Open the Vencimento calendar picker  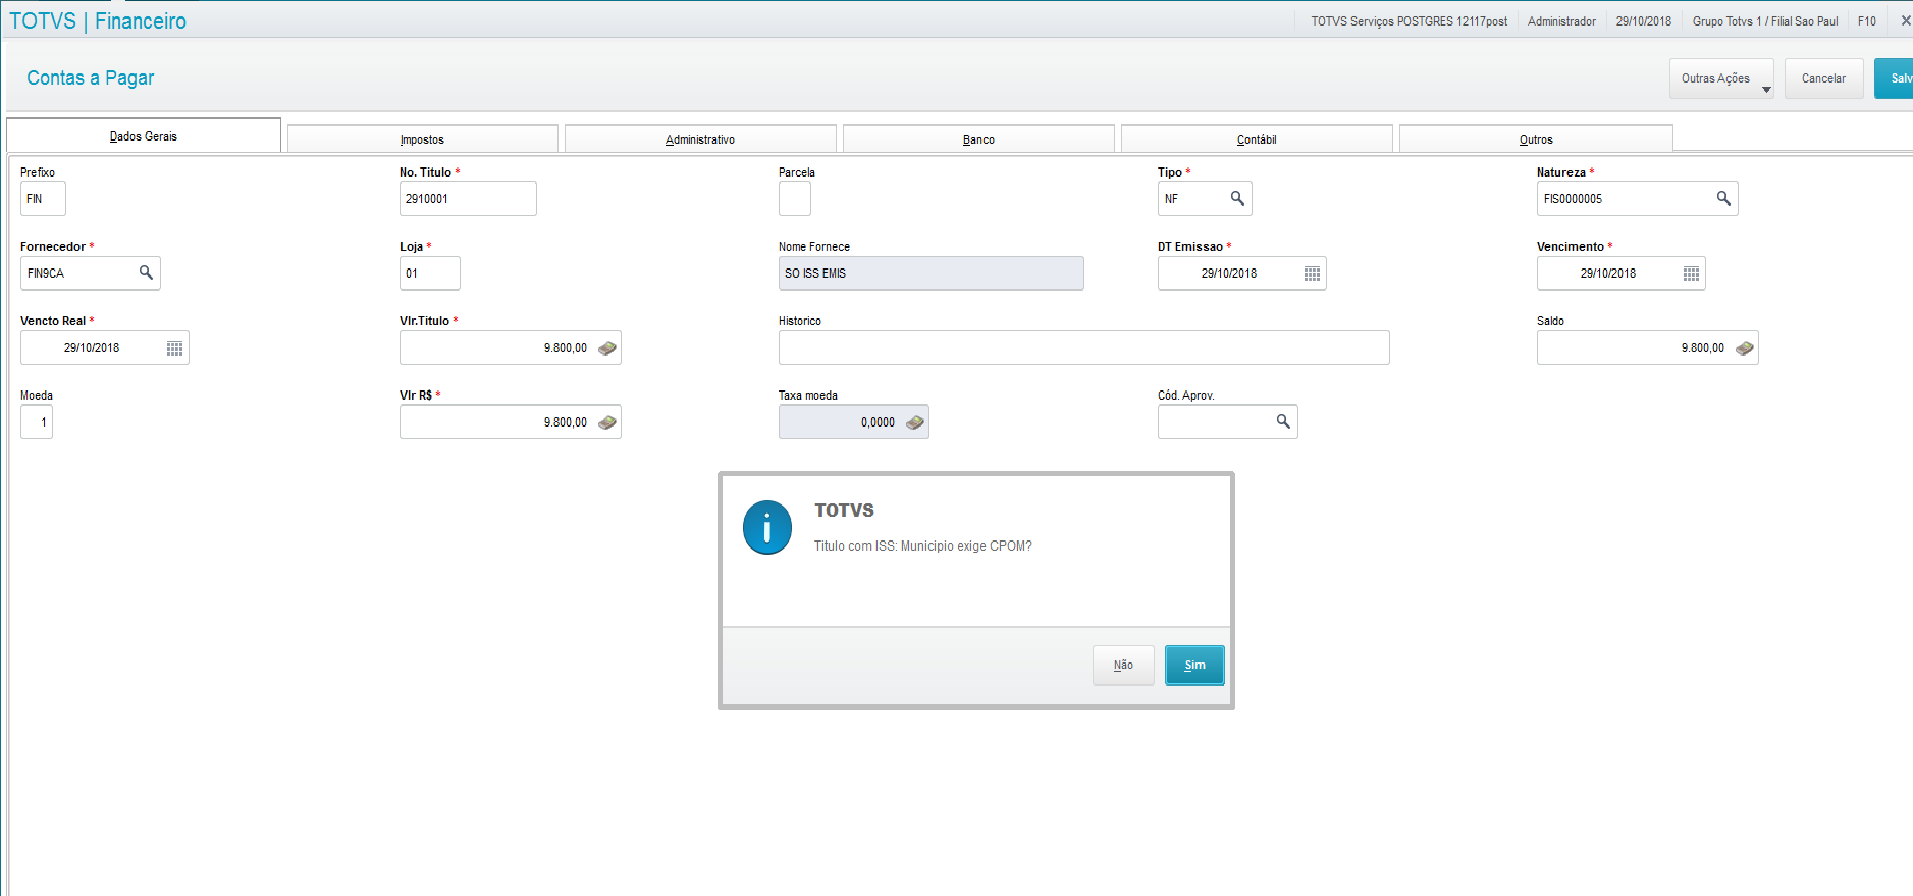[1691, 273]
